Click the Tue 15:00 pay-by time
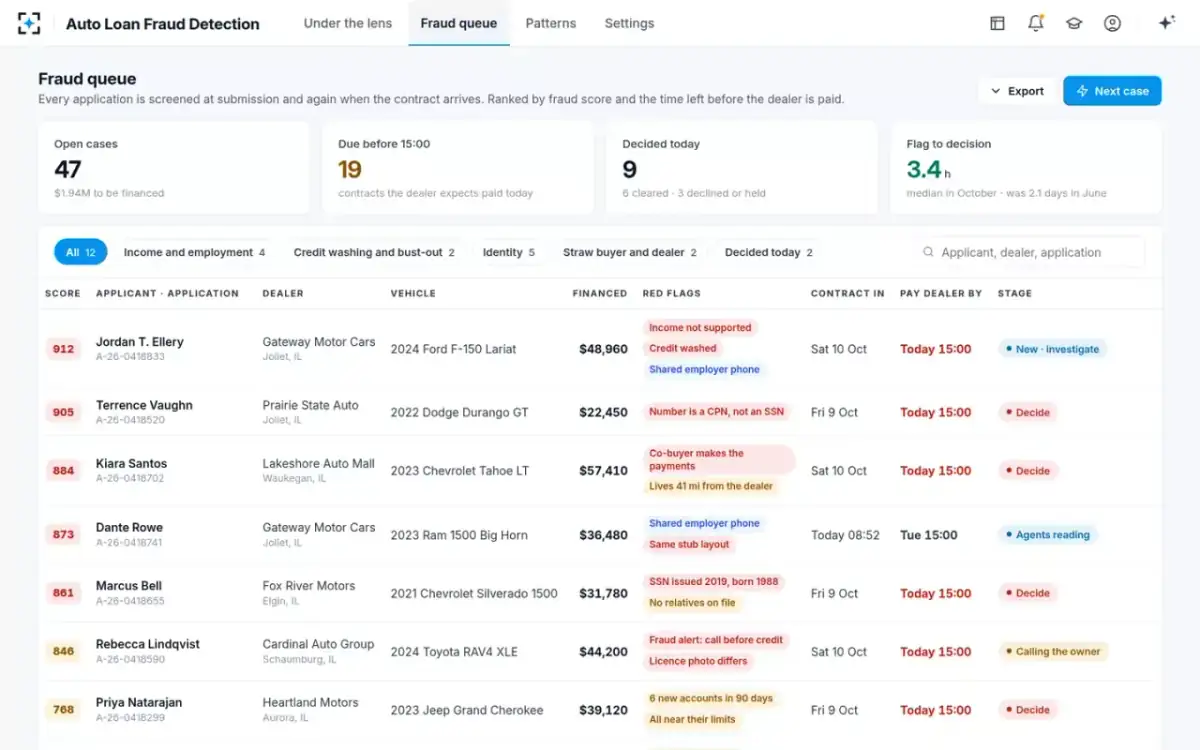The width and height of the screenshot is (1200, 750). [929, 535]
